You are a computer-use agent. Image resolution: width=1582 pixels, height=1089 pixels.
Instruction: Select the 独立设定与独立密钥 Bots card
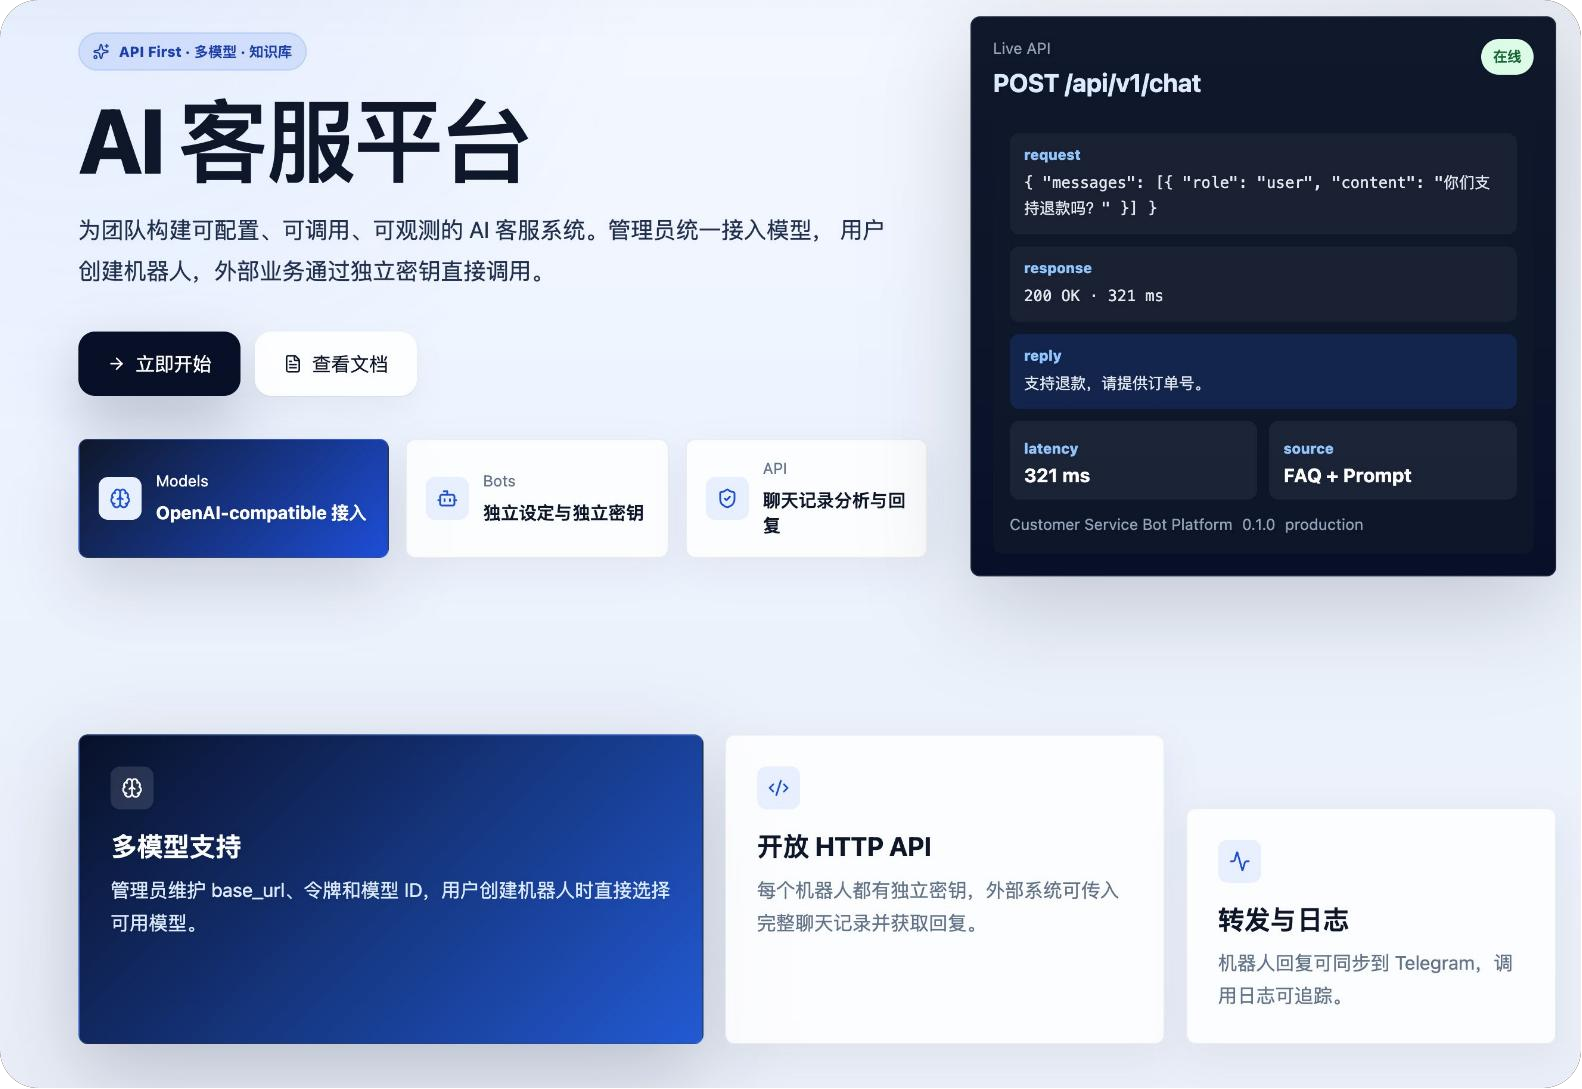[x=537, y=498]
